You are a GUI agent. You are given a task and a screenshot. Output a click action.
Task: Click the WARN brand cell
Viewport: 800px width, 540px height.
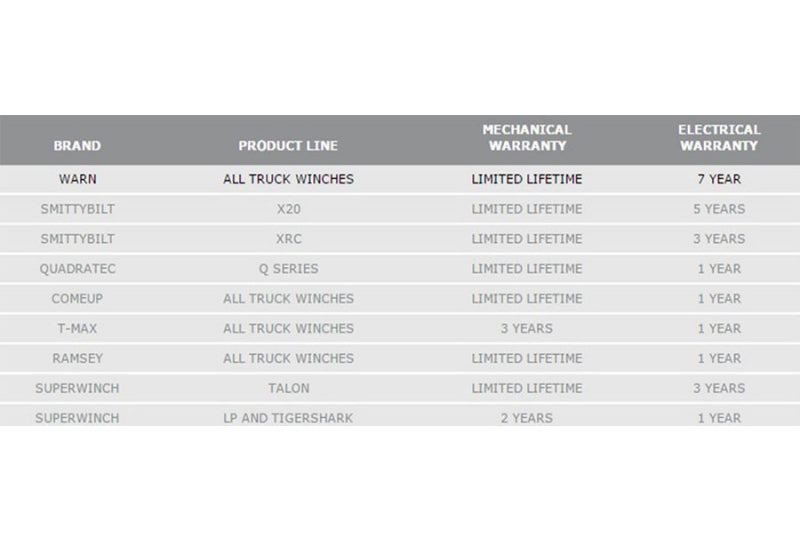(x=77, y=179)
